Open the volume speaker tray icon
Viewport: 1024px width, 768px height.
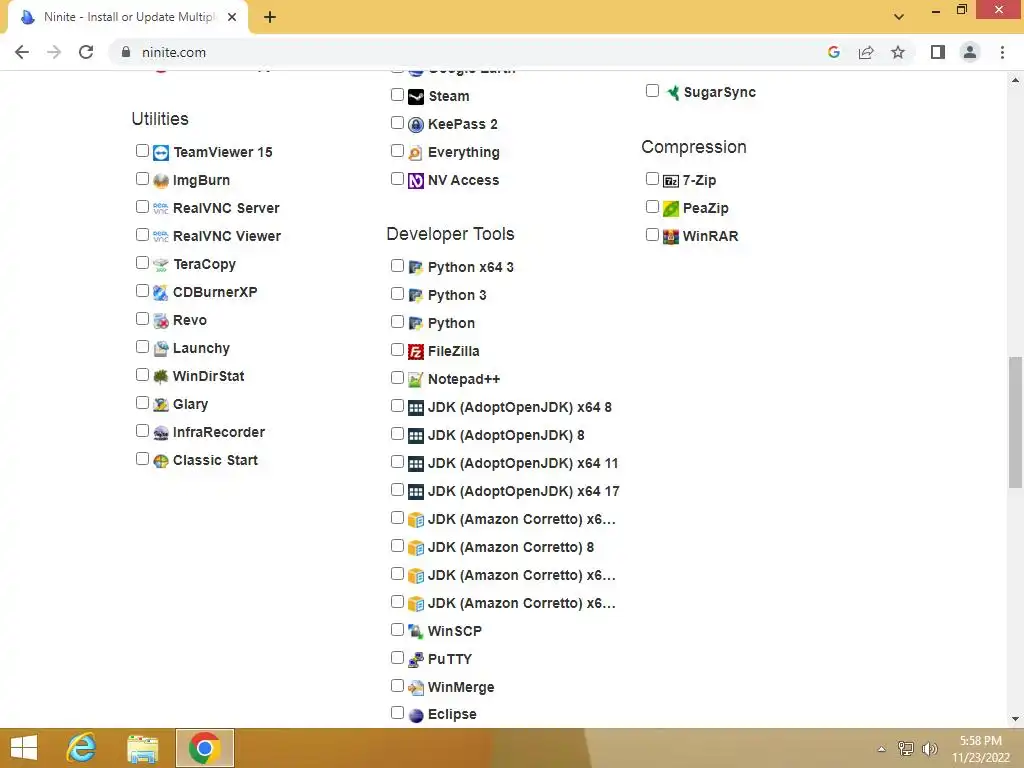click(930, 749)
